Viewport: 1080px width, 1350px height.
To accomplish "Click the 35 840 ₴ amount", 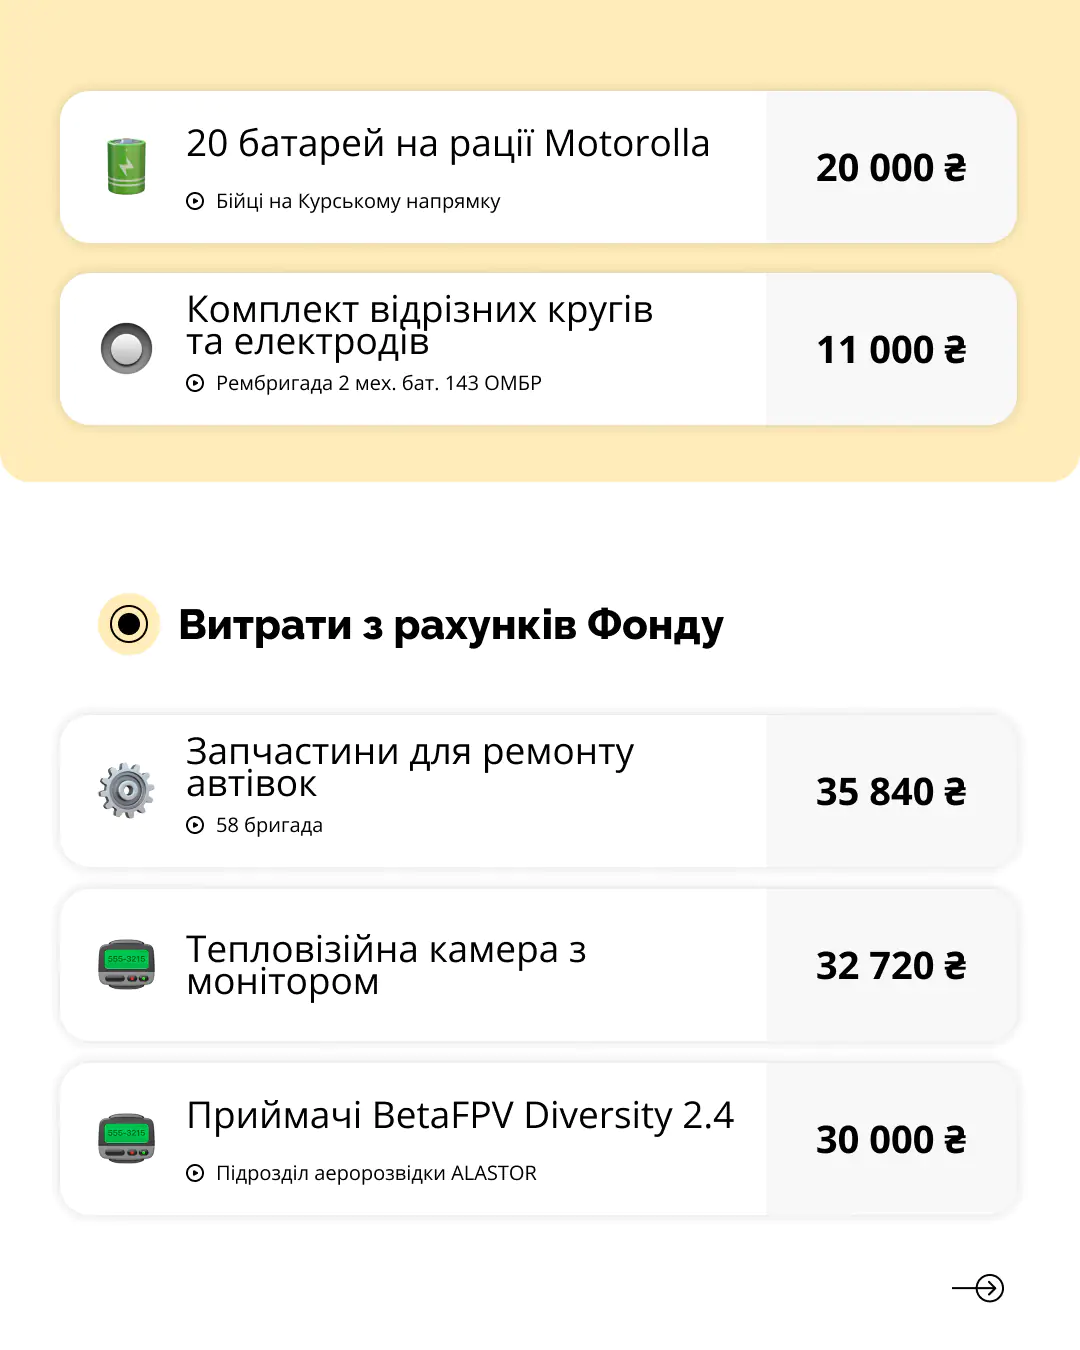I will point(891,792).
